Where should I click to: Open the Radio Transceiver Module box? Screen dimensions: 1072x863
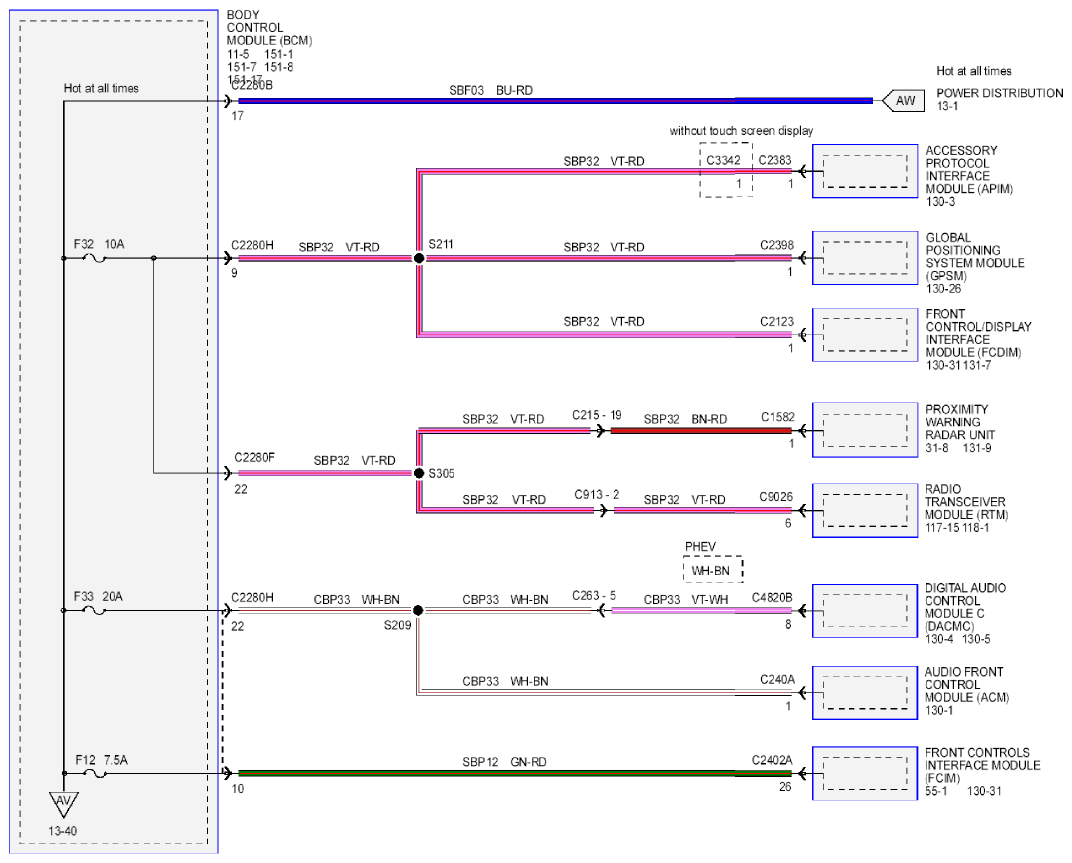[x=865, y=510]
